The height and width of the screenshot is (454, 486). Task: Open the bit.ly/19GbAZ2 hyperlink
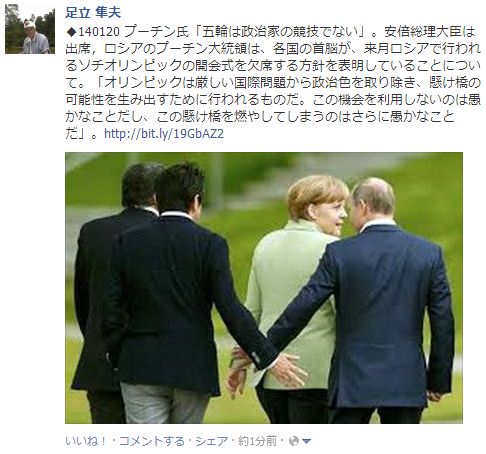tap(164, 134)
